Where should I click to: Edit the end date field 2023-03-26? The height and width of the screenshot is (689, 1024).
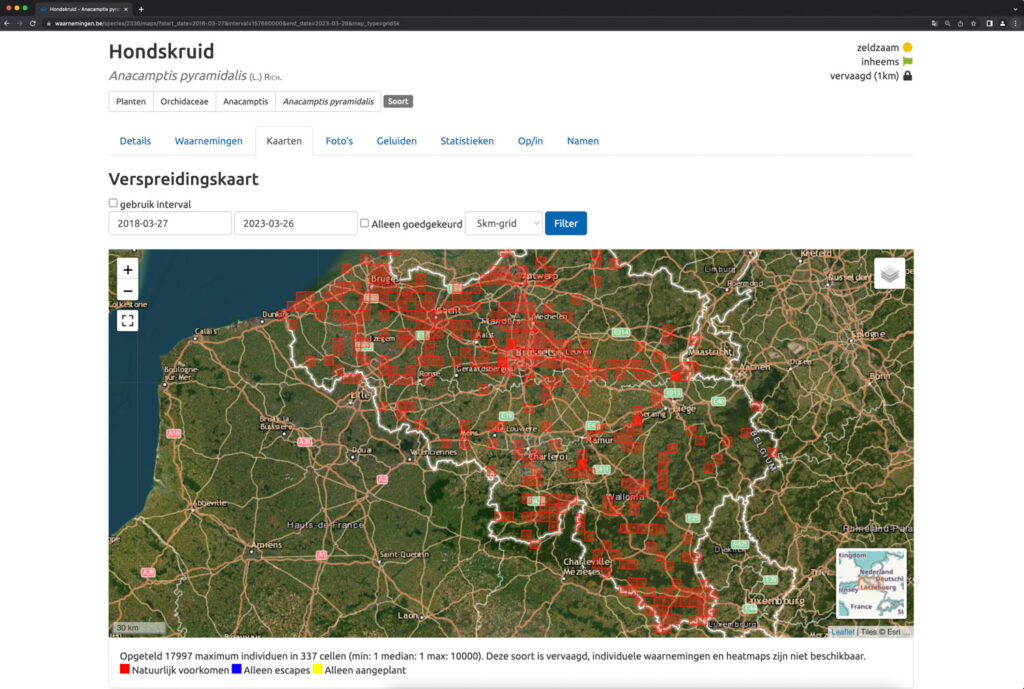point(296,223)
